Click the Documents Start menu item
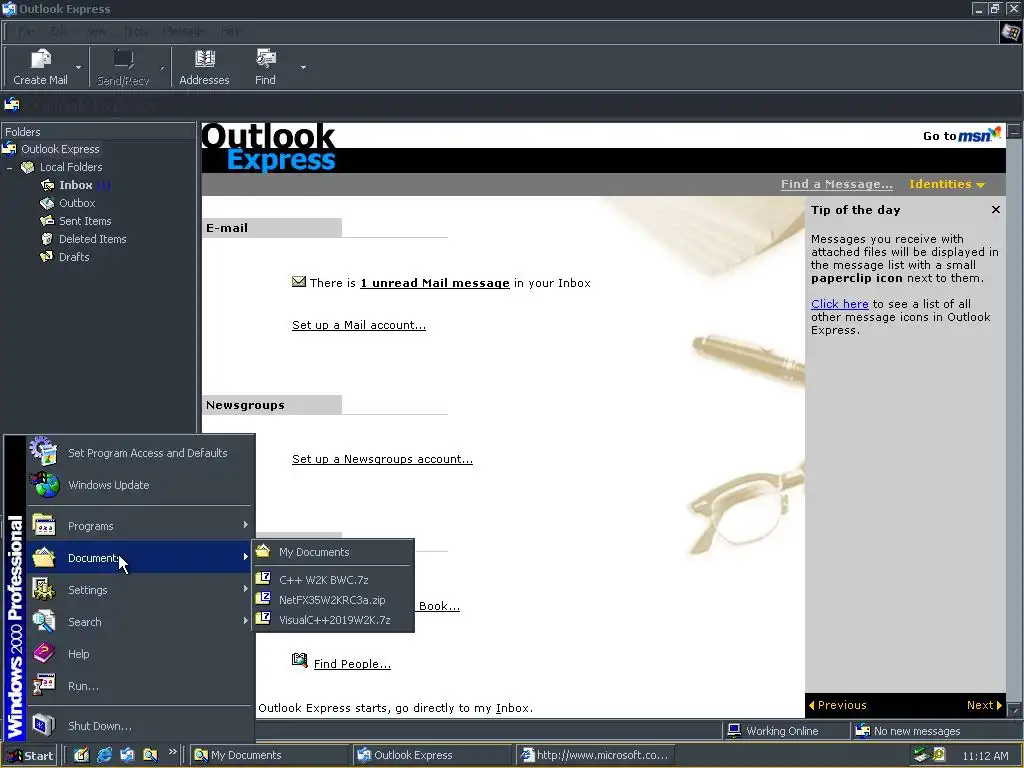 [x=140, y=558]
